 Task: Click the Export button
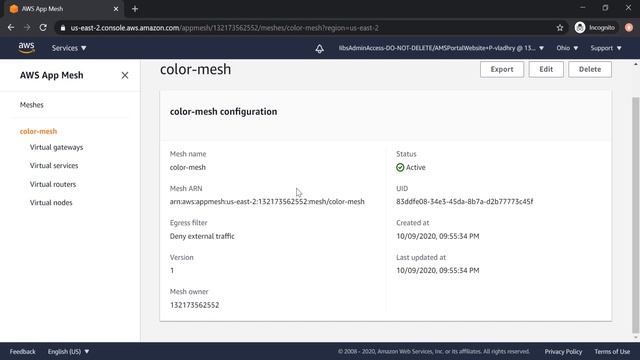pyautogui.click(x=502, y=69)
